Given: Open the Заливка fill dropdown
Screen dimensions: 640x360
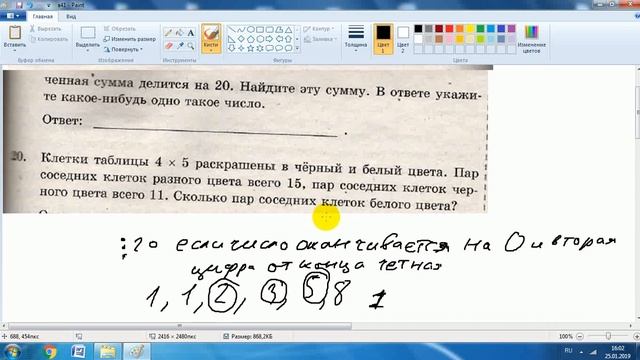Looking at the screenshot, I should point(320,39).
